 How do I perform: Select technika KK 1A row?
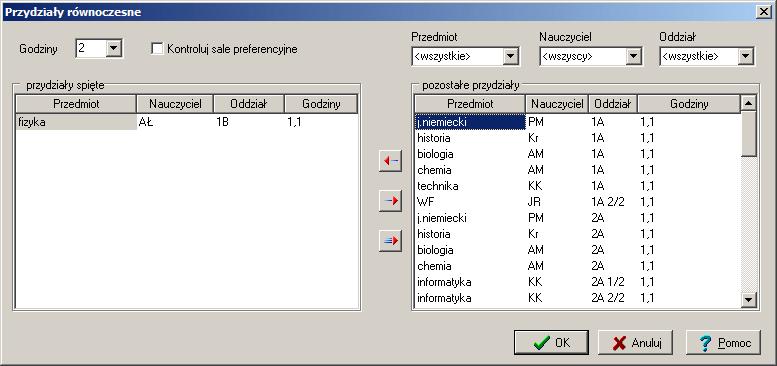click(x=577, y=186)
